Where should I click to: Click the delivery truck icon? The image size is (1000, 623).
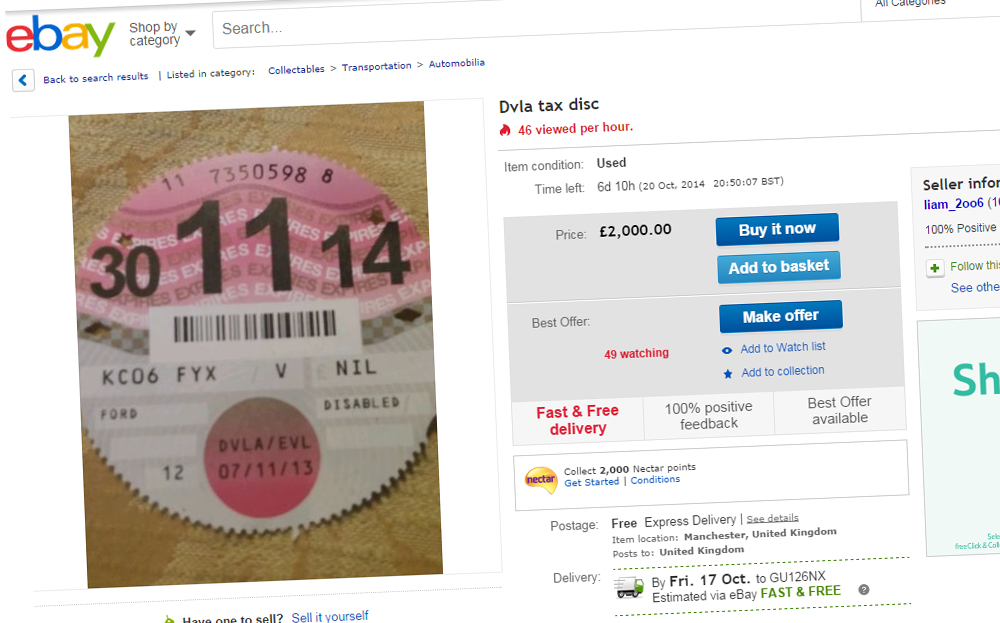[629, 587]
